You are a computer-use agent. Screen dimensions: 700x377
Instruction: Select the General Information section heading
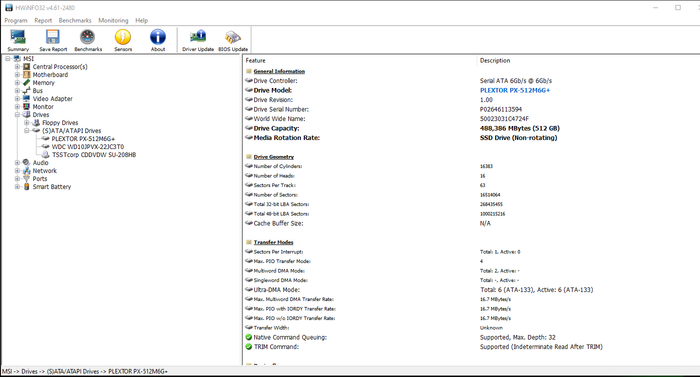[279, 71]
